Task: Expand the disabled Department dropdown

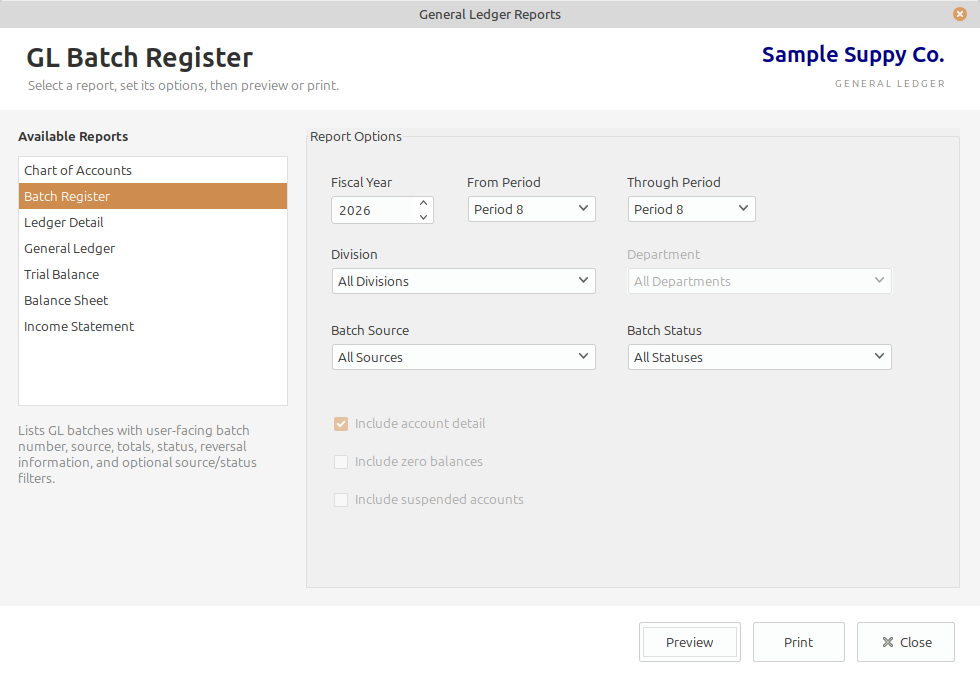Action: click(x=759, y=281)
